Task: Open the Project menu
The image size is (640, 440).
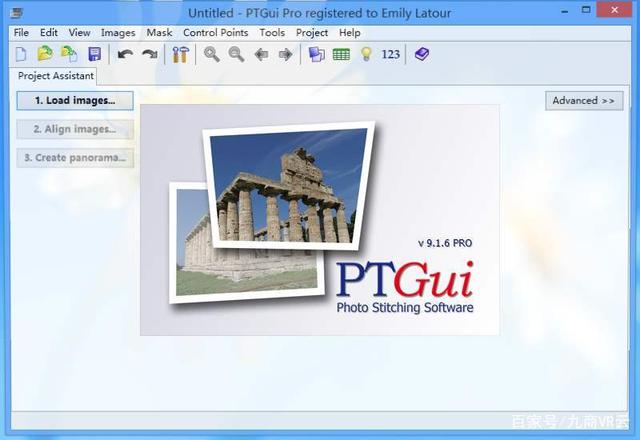Action: (312, 32)
